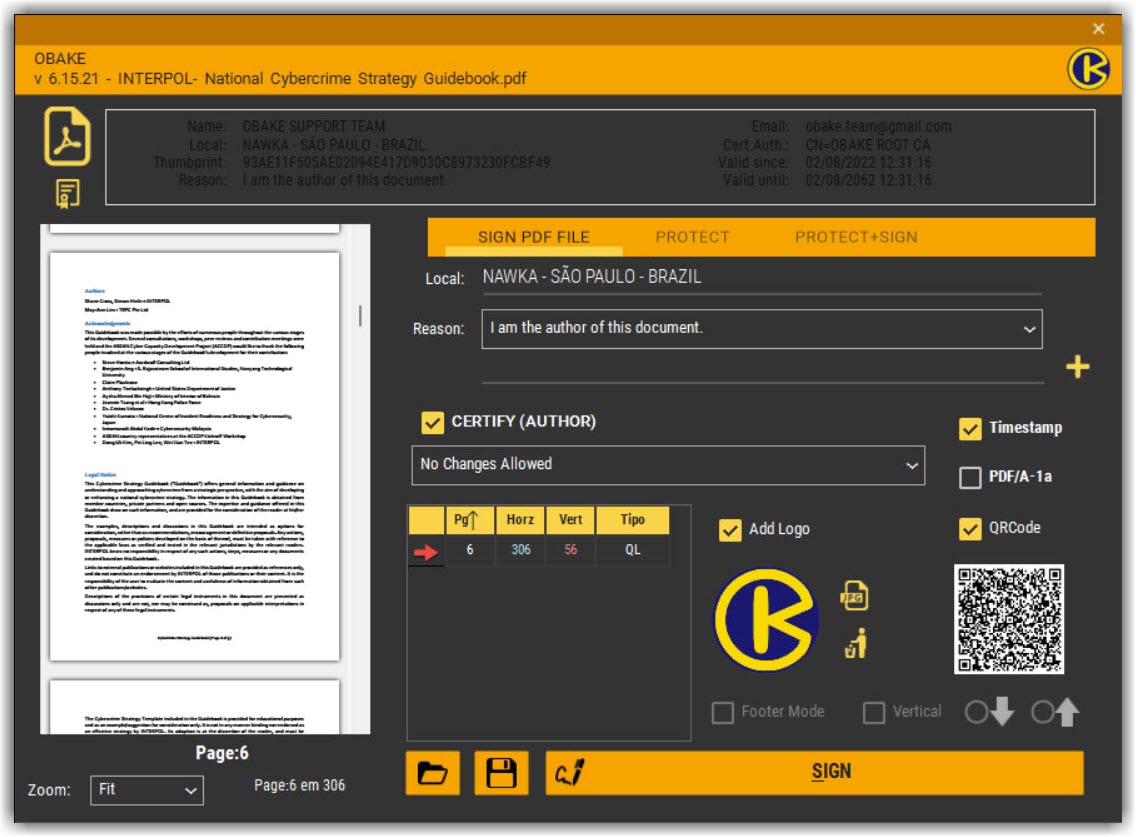Click 'OBAKE SUPPORT TEAM' name text
1136x837 pixels.
coord(314,127)
